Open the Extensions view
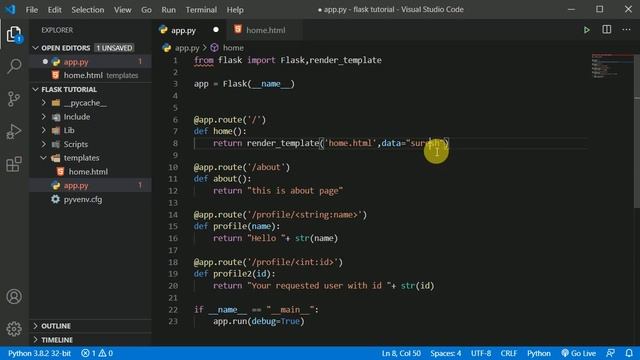Screen dimensions: 640x360 point(14,164)
